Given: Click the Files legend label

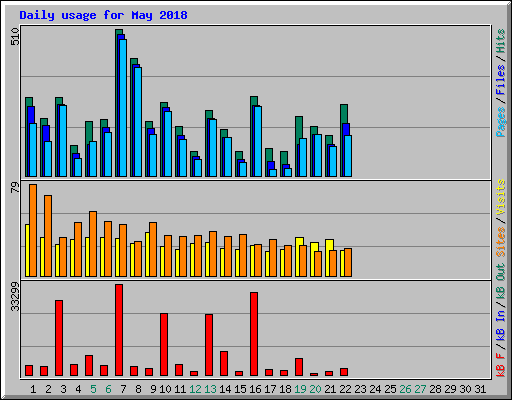Looking at the screenshot, I should (x=501, y=80).
